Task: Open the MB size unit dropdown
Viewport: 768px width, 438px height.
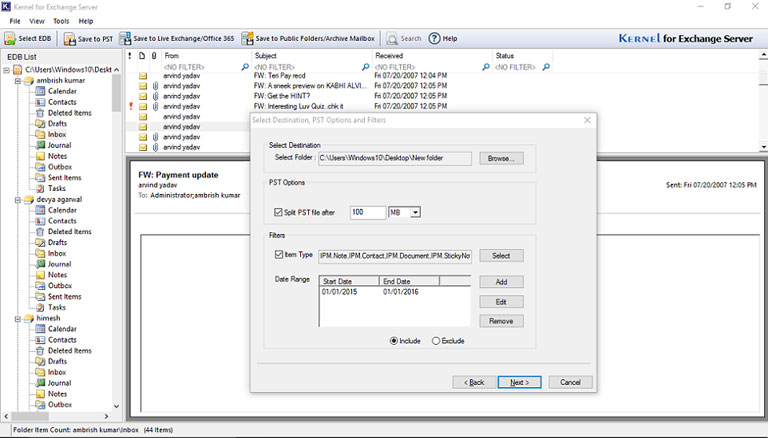Action: pos(415,213)
